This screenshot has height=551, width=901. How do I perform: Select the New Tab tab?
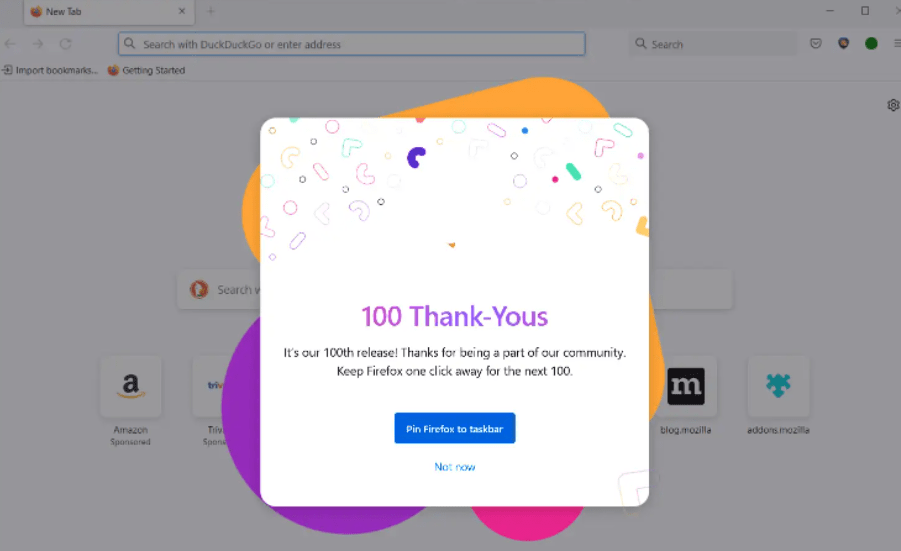click(x=100, y=12)
